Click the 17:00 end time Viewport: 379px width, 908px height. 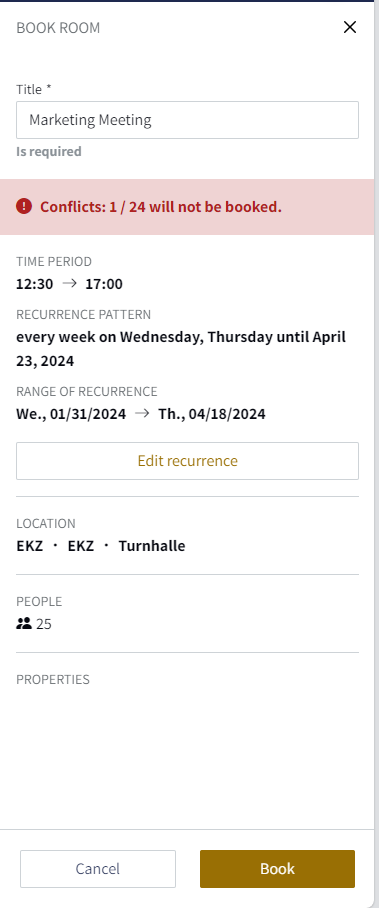tap(104, 284)
